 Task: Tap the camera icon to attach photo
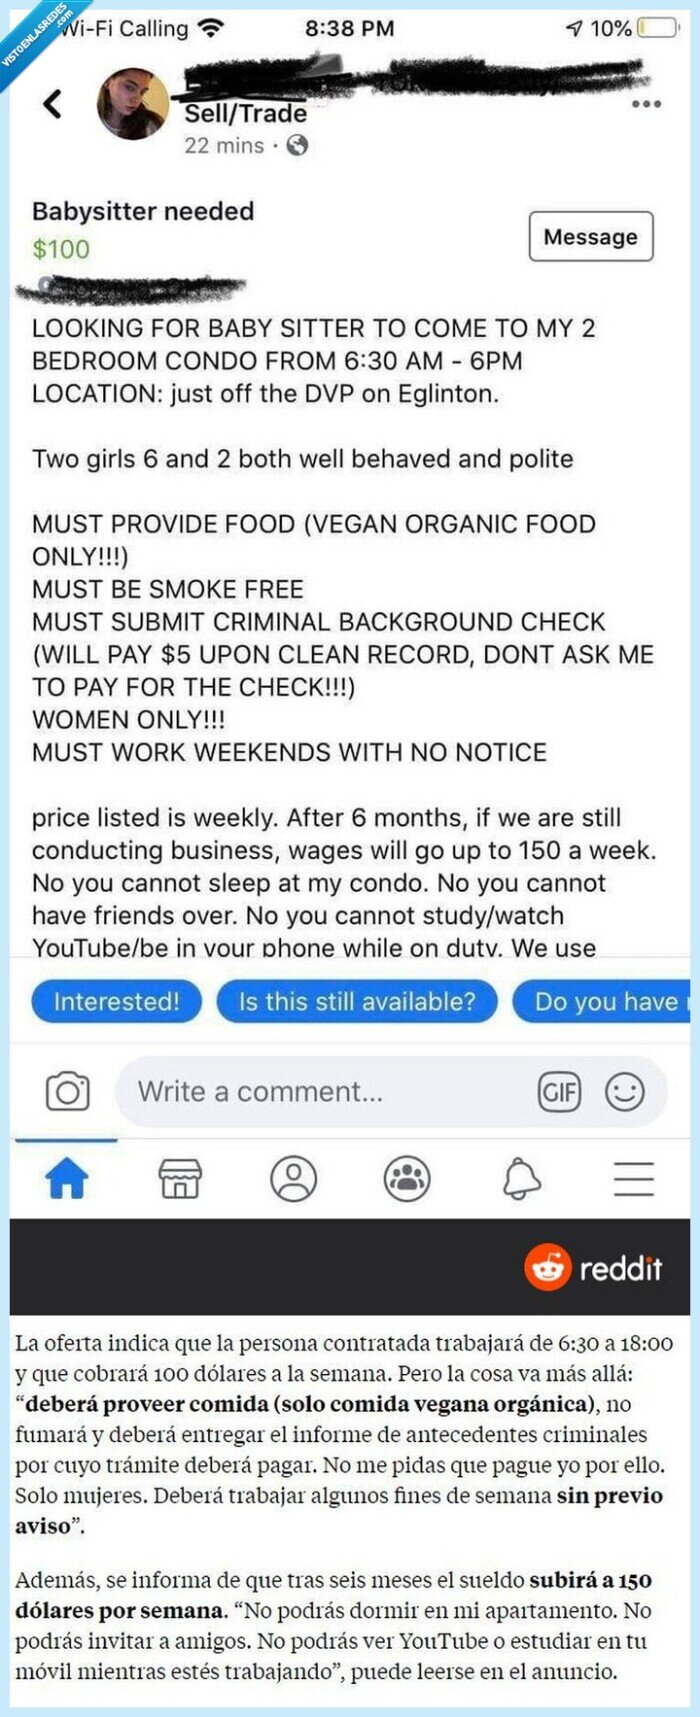pos(67,1091)
